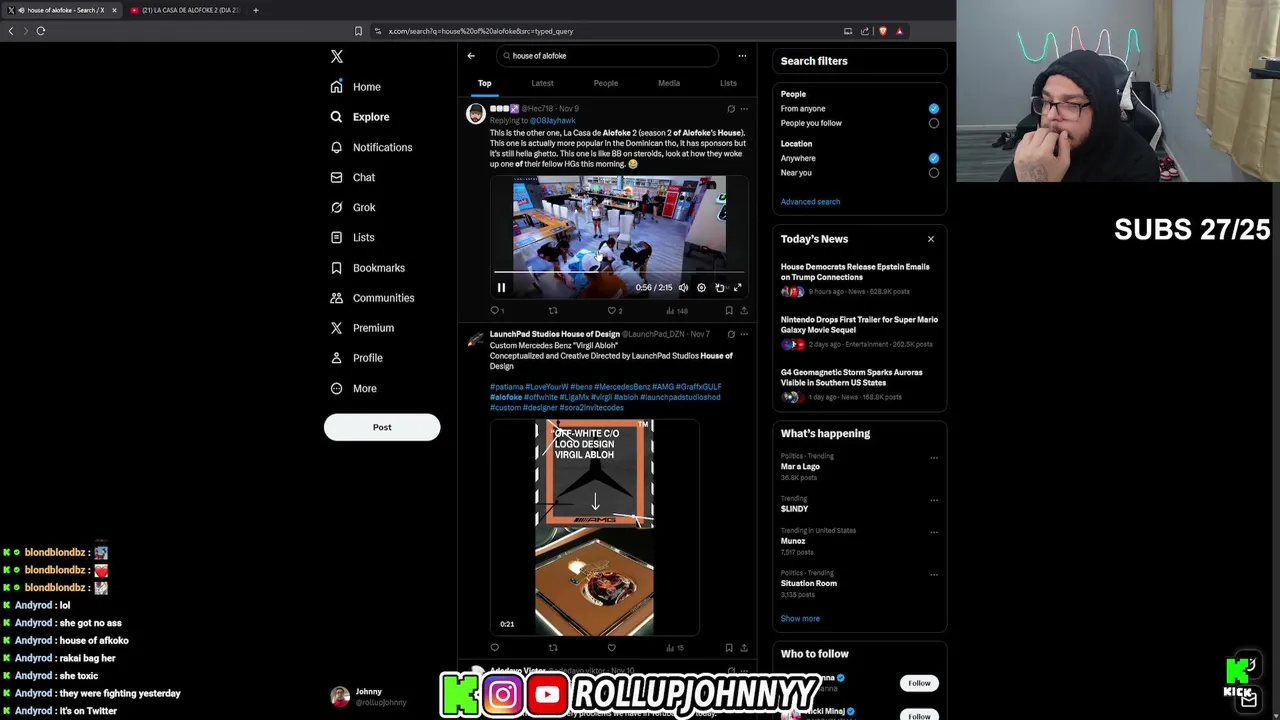Open Explore in the sidebar
The width and height of the screenshot is (1280, 720).
[360, 117]
